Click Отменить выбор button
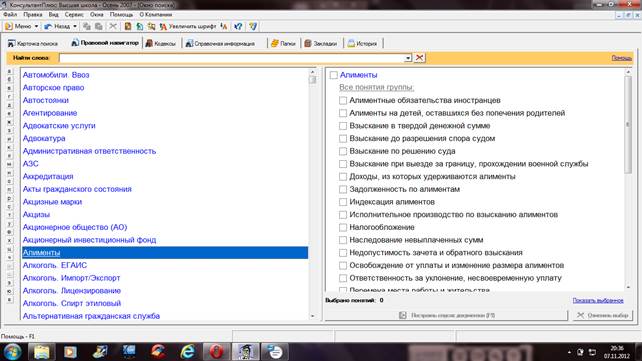This screenshot has height=361, width=642. point(602,315)
